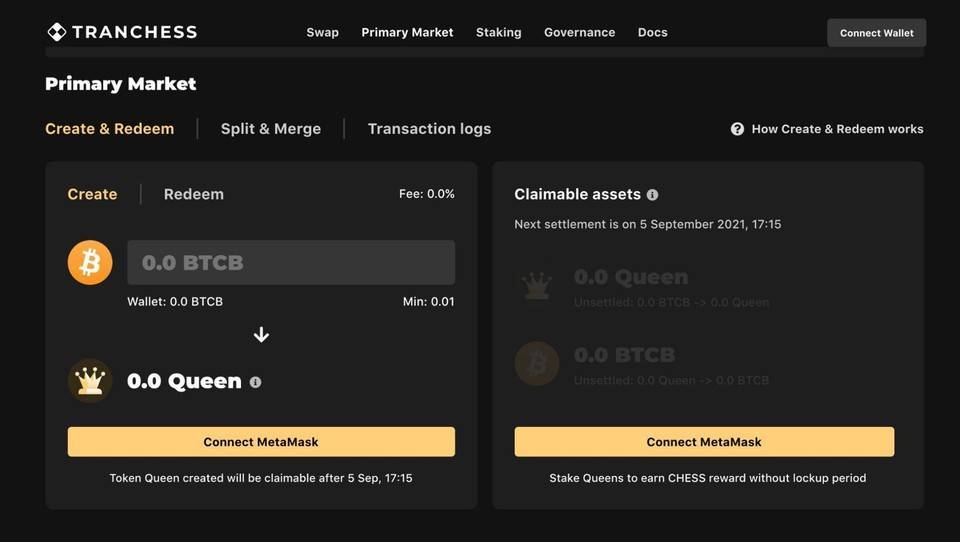Viewport: 960px width, 542px height.
Task: Open the Governance section
Action: coord(579,32)
